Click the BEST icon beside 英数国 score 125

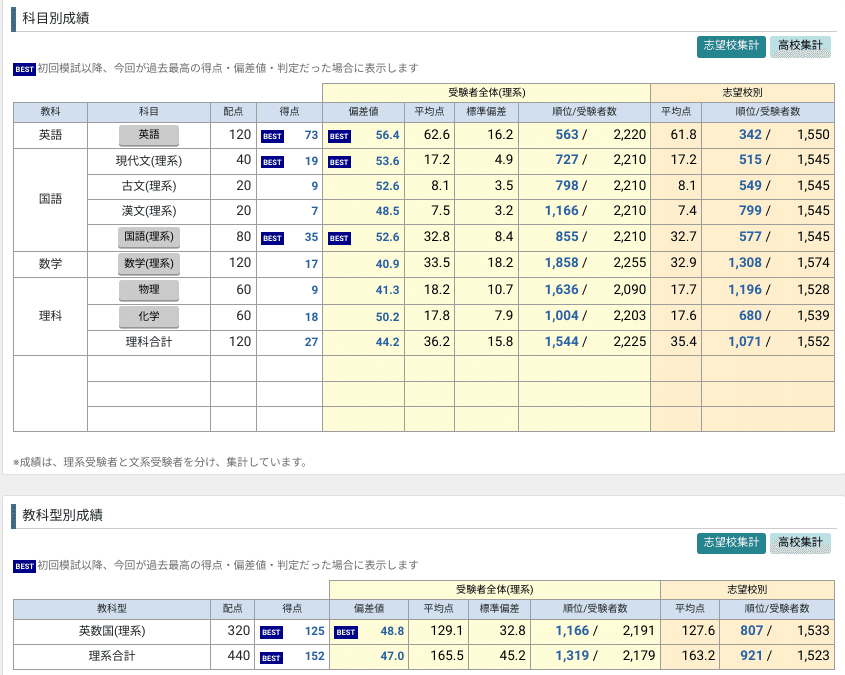coord(271,632)
